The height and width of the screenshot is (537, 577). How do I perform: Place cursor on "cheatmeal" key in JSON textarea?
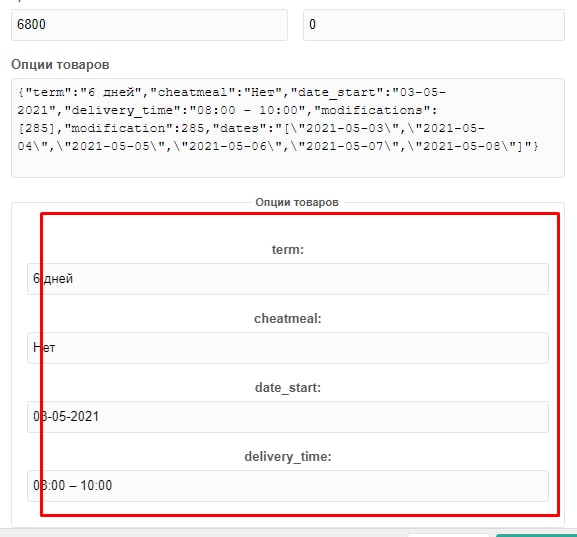point(192,92)
